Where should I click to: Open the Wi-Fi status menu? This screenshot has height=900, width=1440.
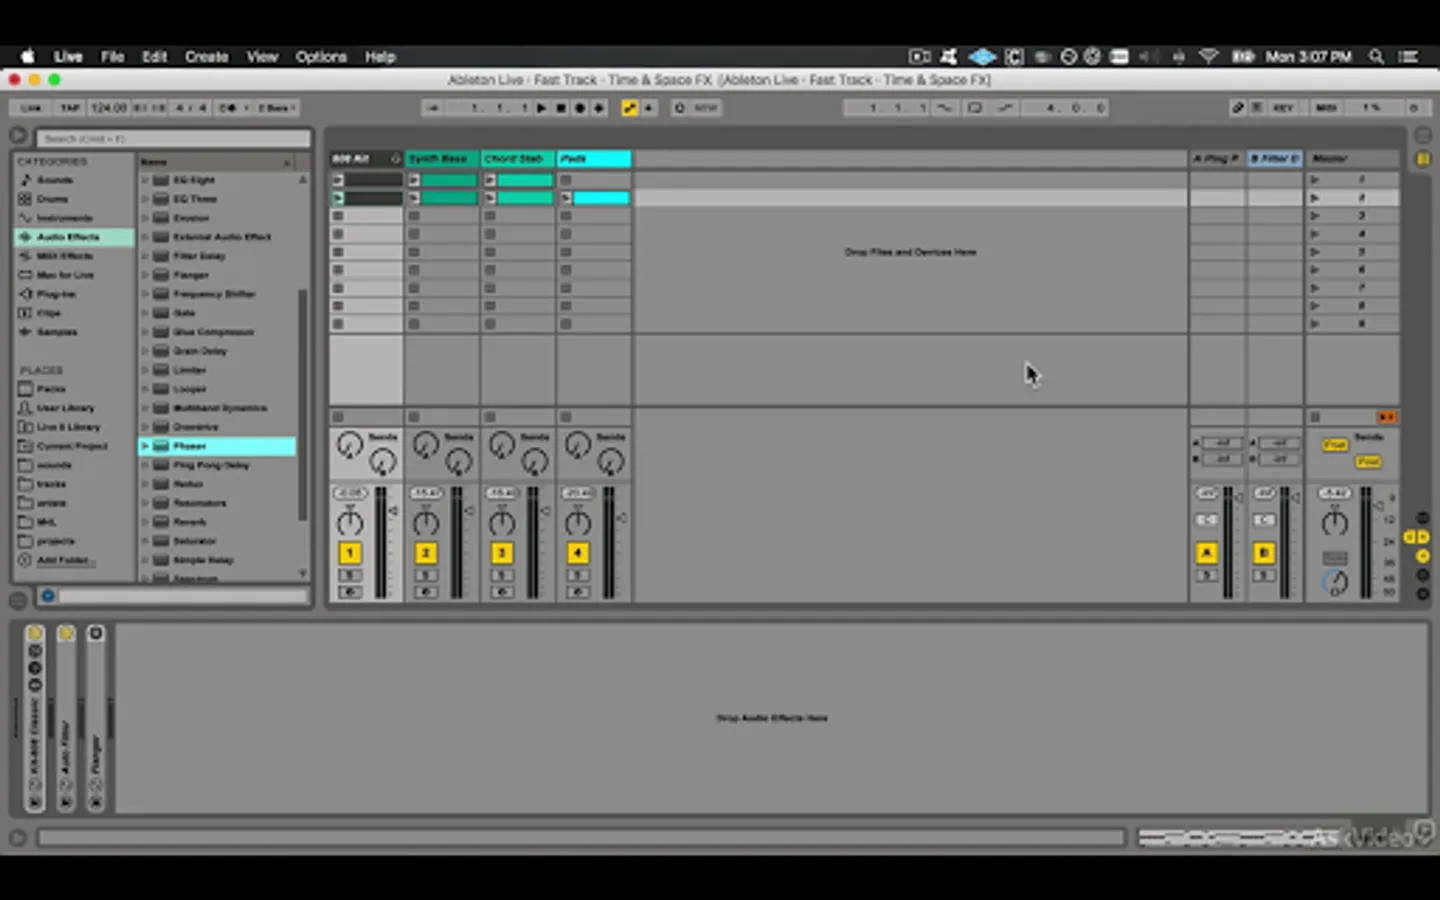[x=1209, y=57]
